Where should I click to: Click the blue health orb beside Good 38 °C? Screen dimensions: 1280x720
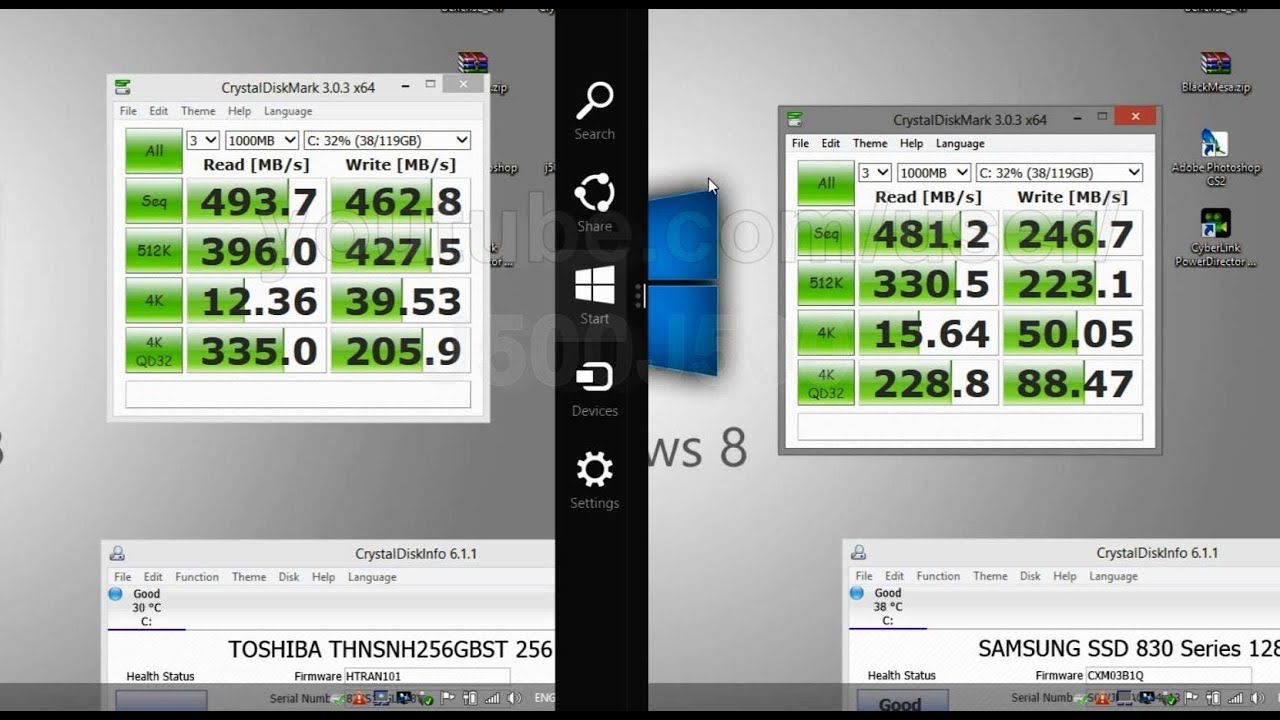(x=856, y=593)
